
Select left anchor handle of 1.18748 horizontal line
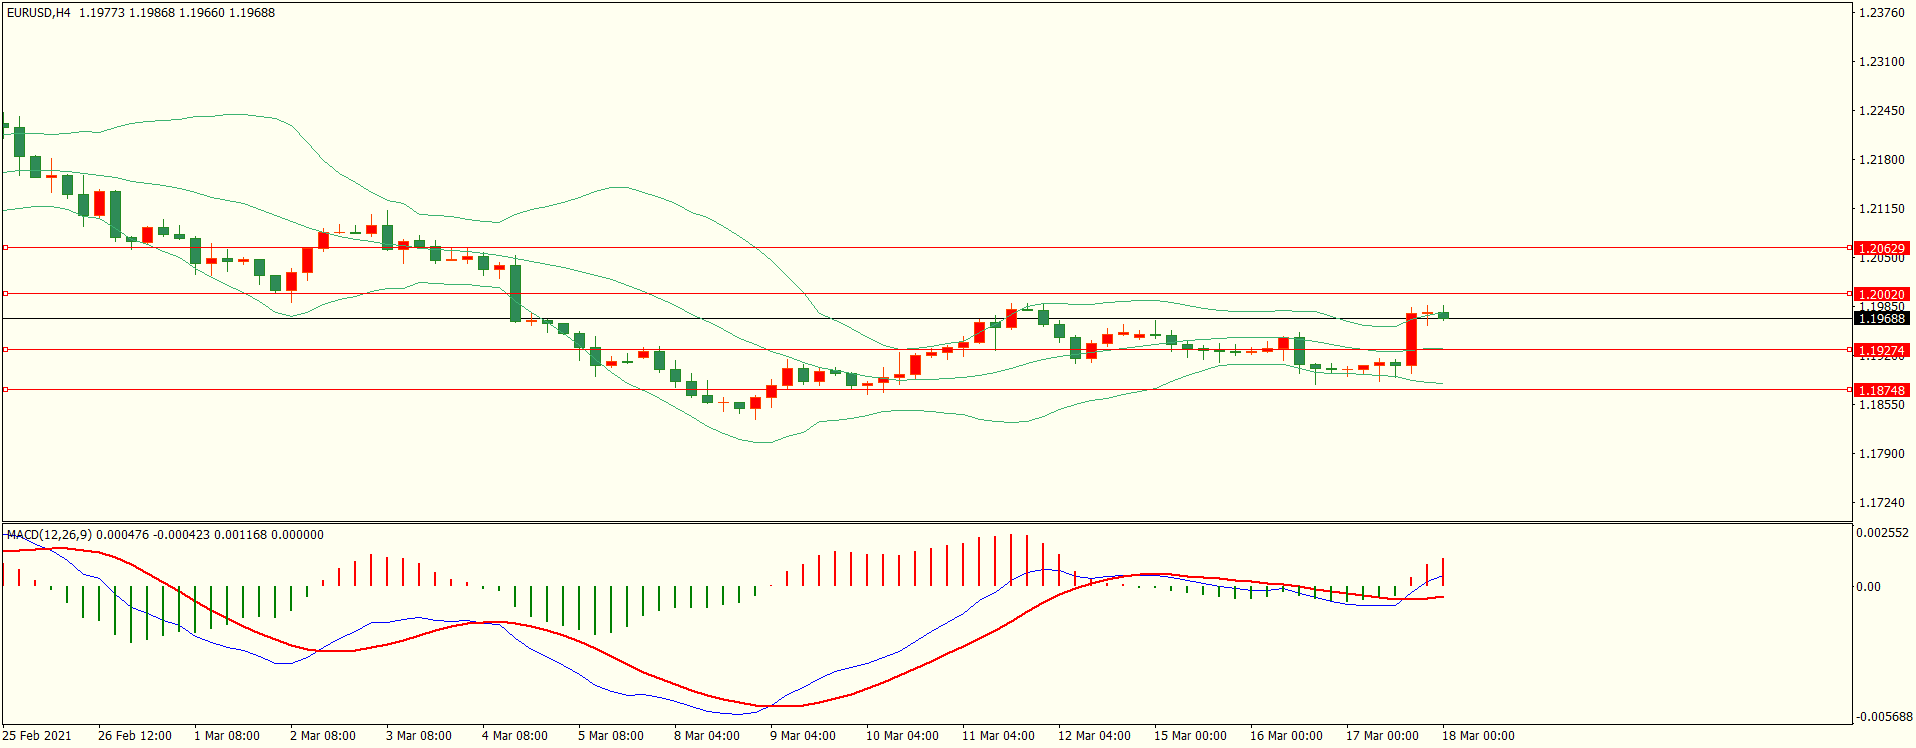coord(5,389)
